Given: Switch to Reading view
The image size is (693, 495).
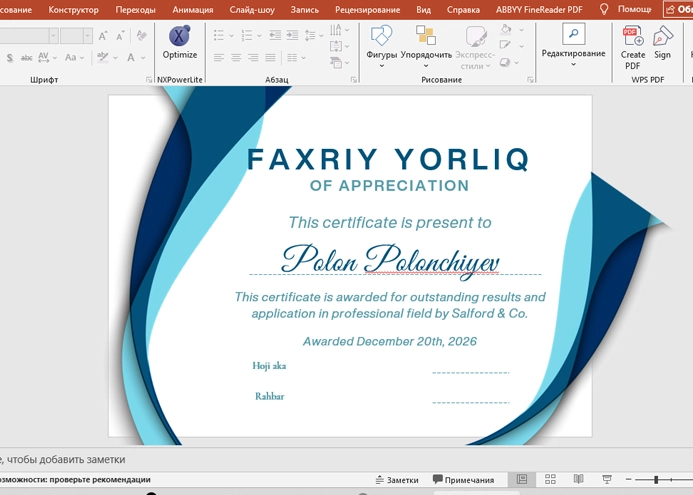Looking at the screenshot, I should tap(578, 480).
